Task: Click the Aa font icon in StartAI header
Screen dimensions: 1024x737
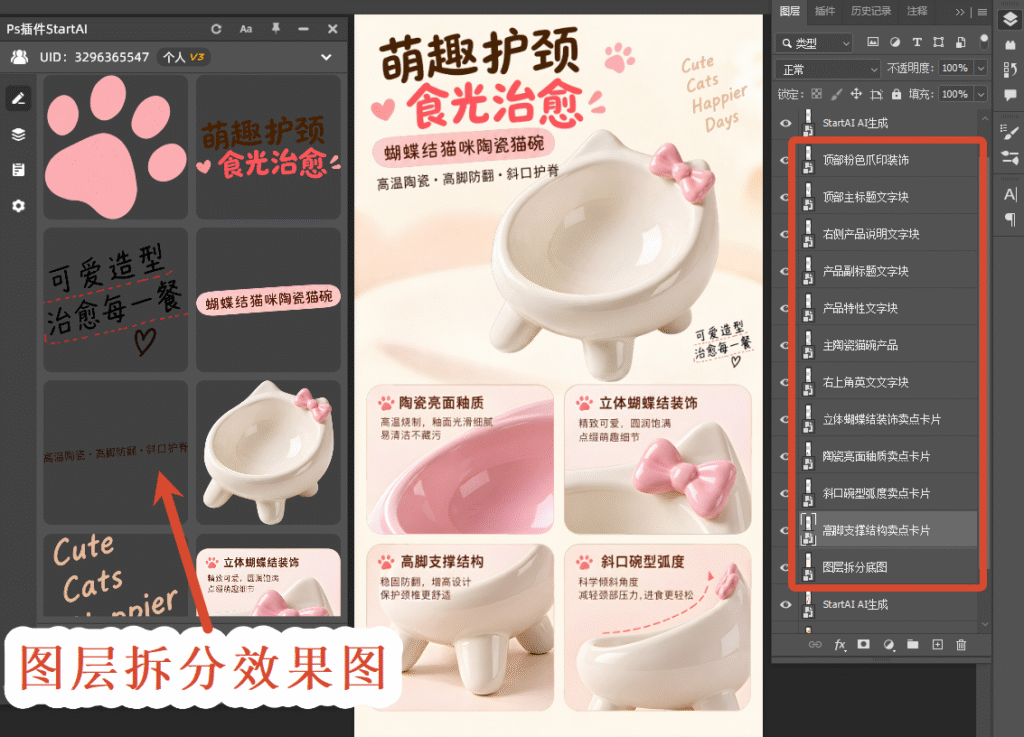Action: pos(246,29)
